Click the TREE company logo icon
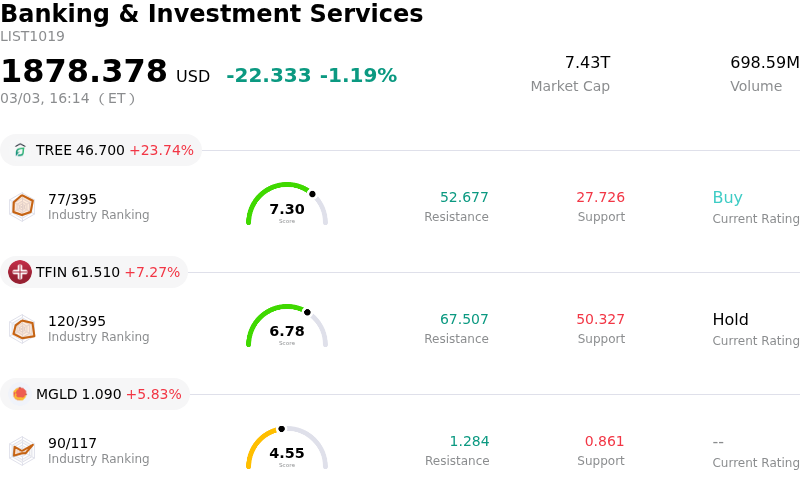 pyautogui.click(x=20, y=150)
